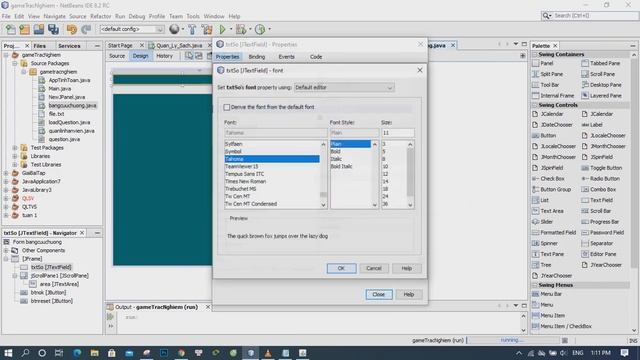Click the New Project toolbar icon
This screenshot has width=640, height=360.
(24, 29)
